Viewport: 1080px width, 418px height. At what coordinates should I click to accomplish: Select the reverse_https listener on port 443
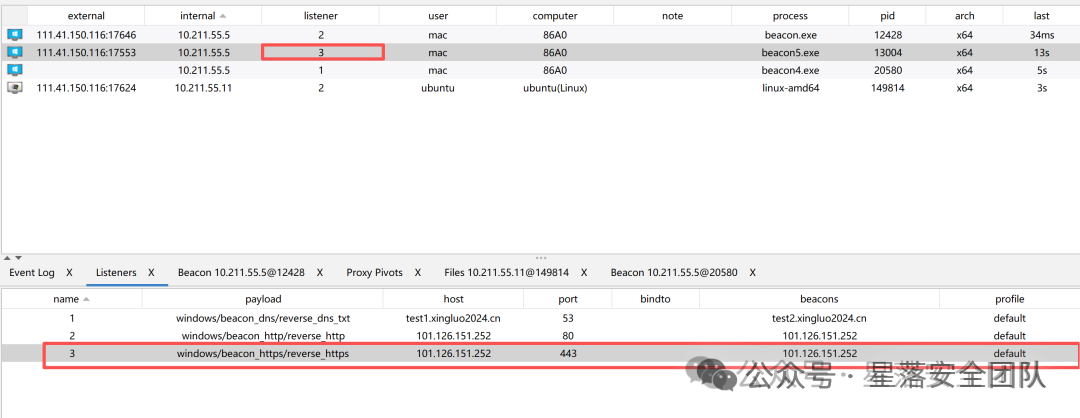[x=539, y=353]
